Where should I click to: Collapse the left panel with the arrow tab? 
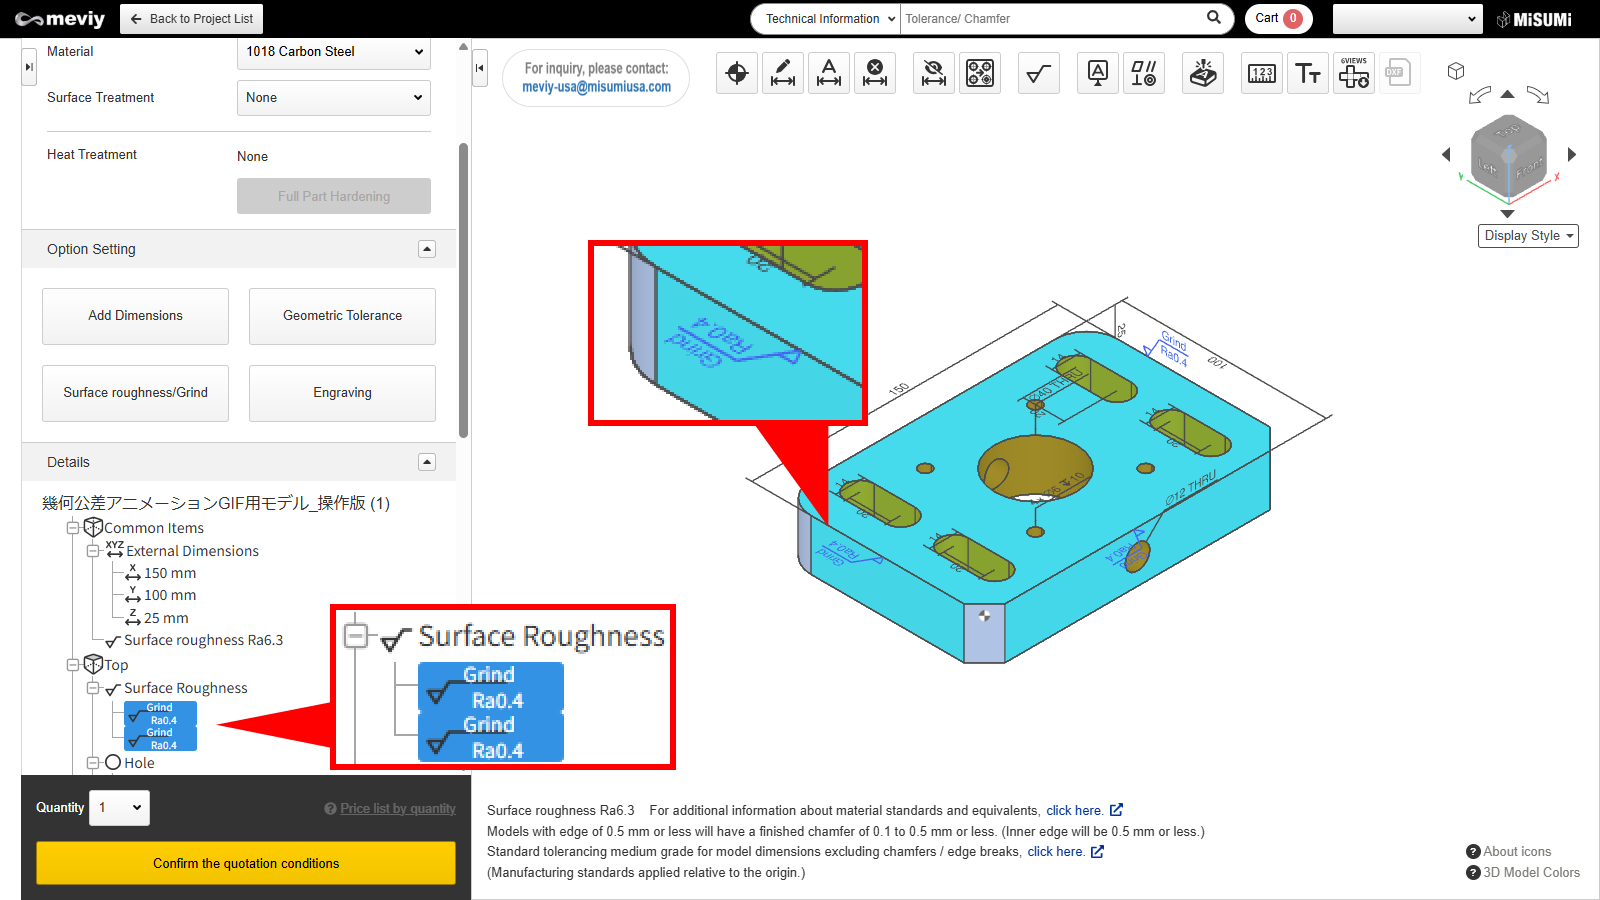coord(29,67)
